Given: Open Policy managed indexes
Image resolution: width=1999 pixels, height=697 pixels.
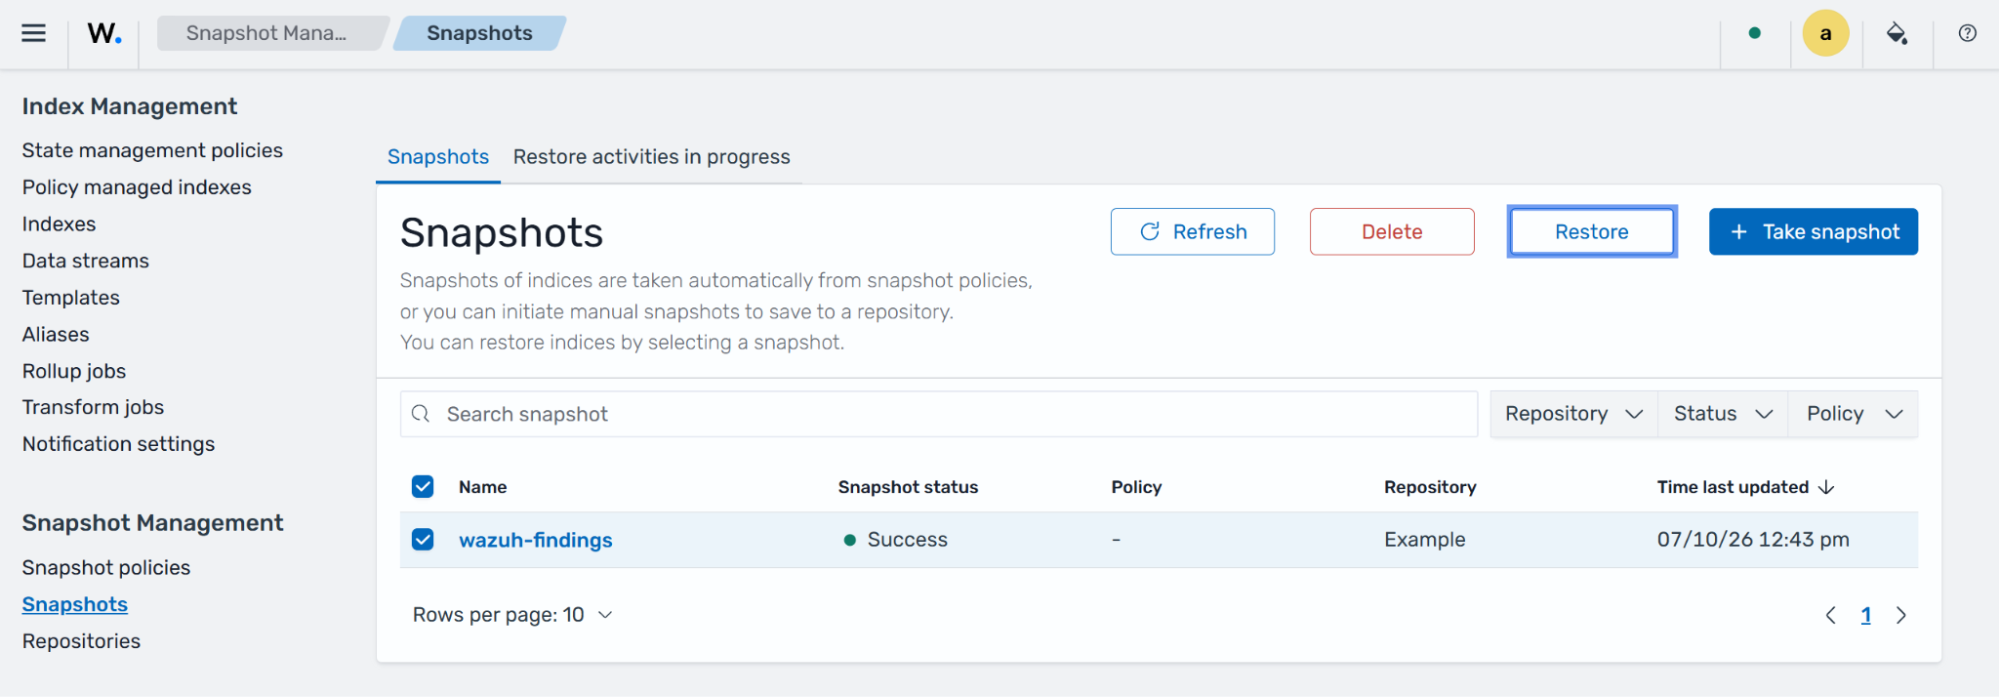Looking at the screenshot, I should tap(137, 187).
